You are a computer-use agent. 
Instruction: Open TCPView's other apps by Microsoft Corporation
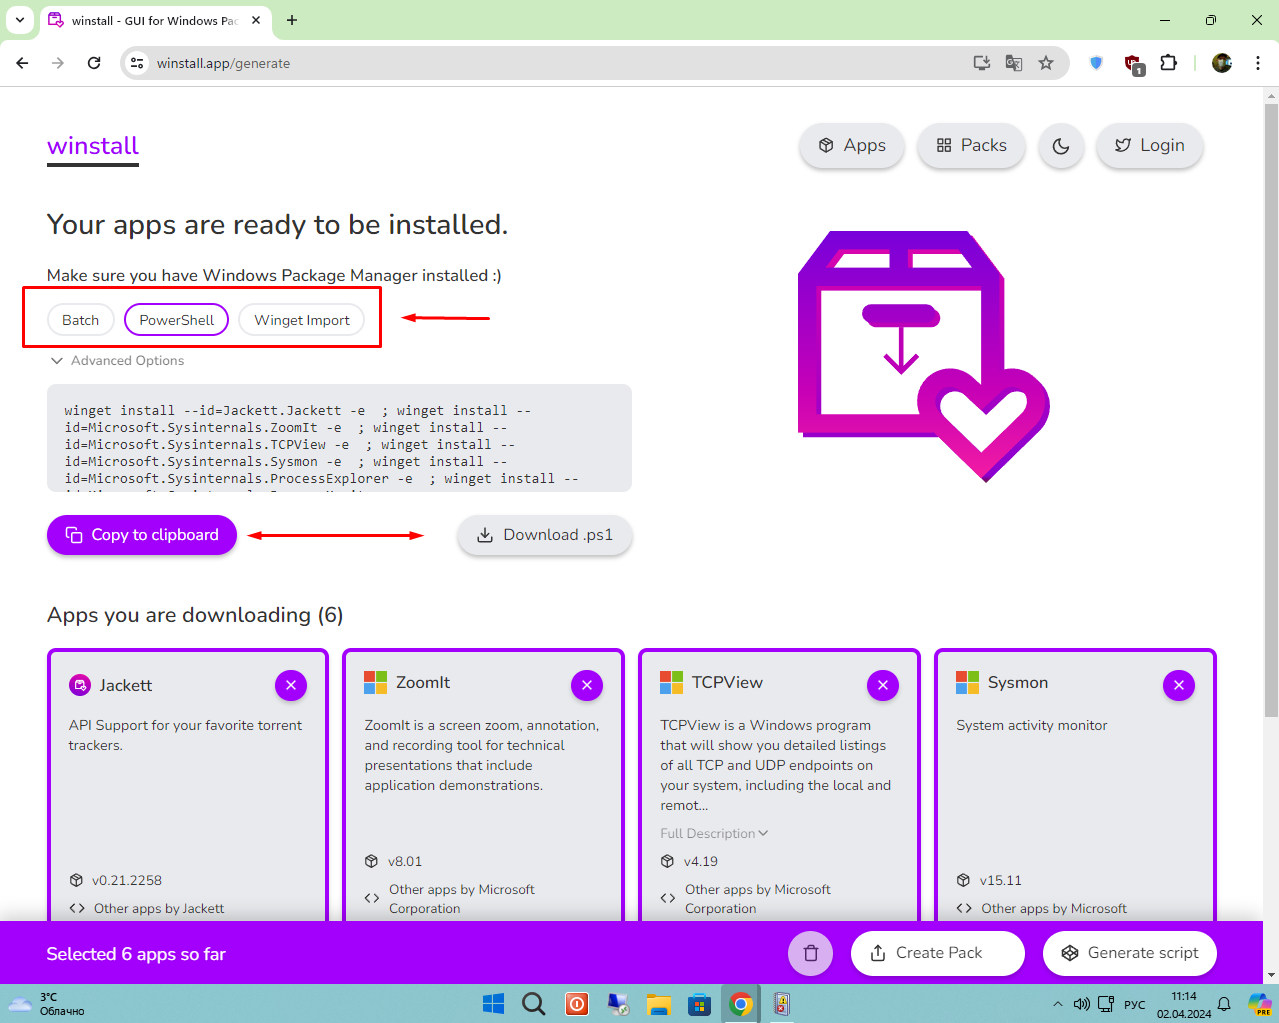[758, 899]
